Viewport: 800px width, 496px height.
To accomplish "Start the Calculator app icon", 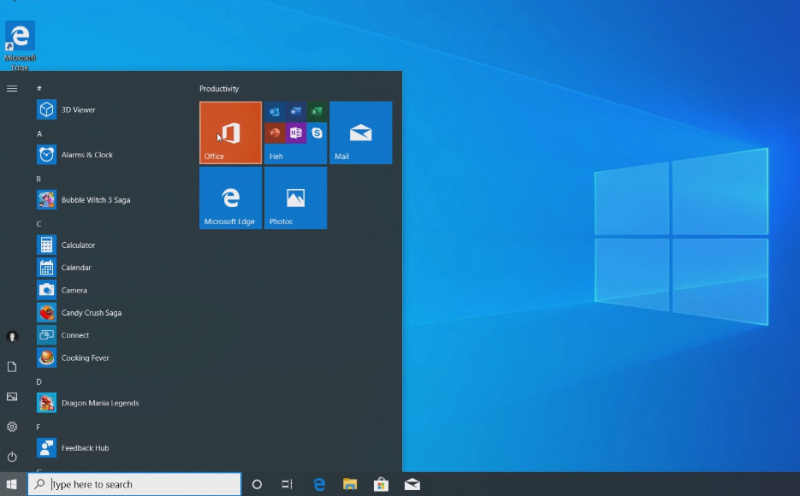I will click(x=46, y=245).
